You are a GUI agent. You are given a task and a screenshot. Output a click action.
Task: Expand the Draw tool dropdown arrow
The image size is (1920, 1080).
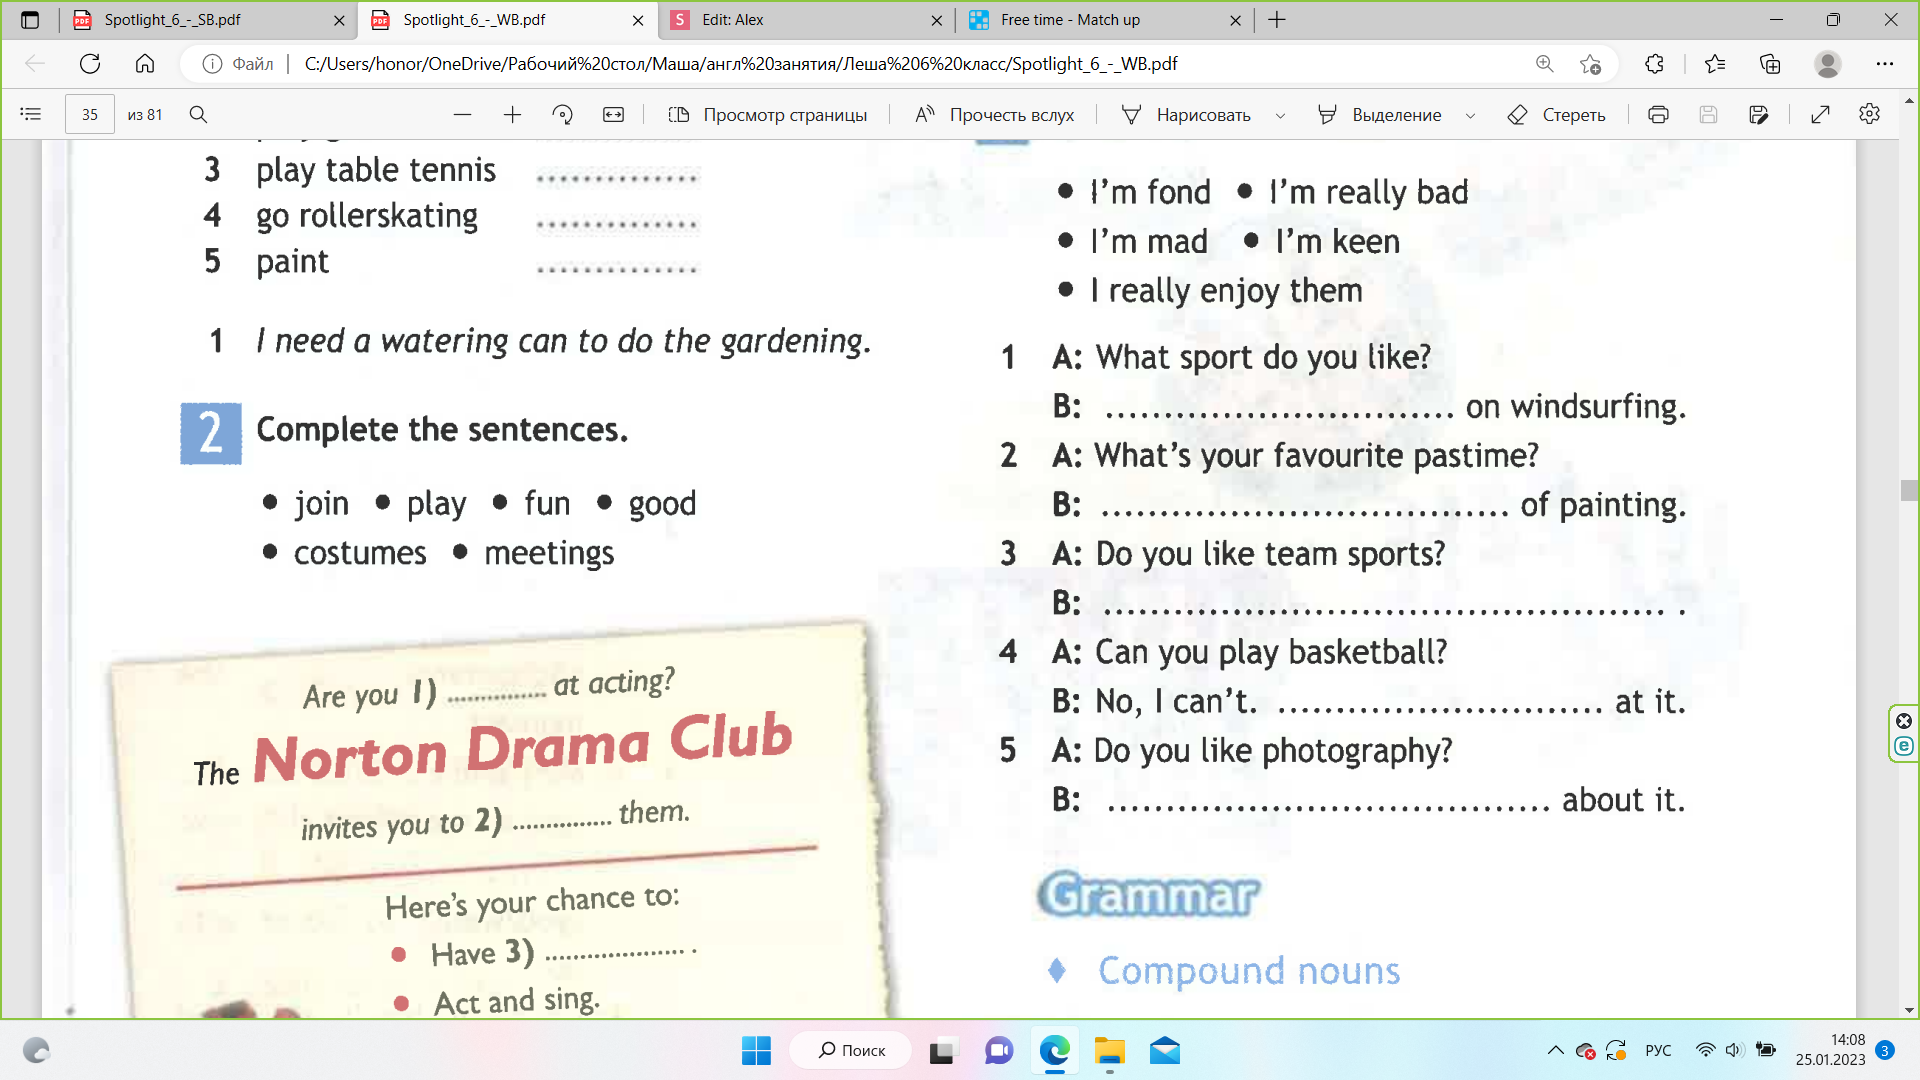click(x=1280, y=116)
